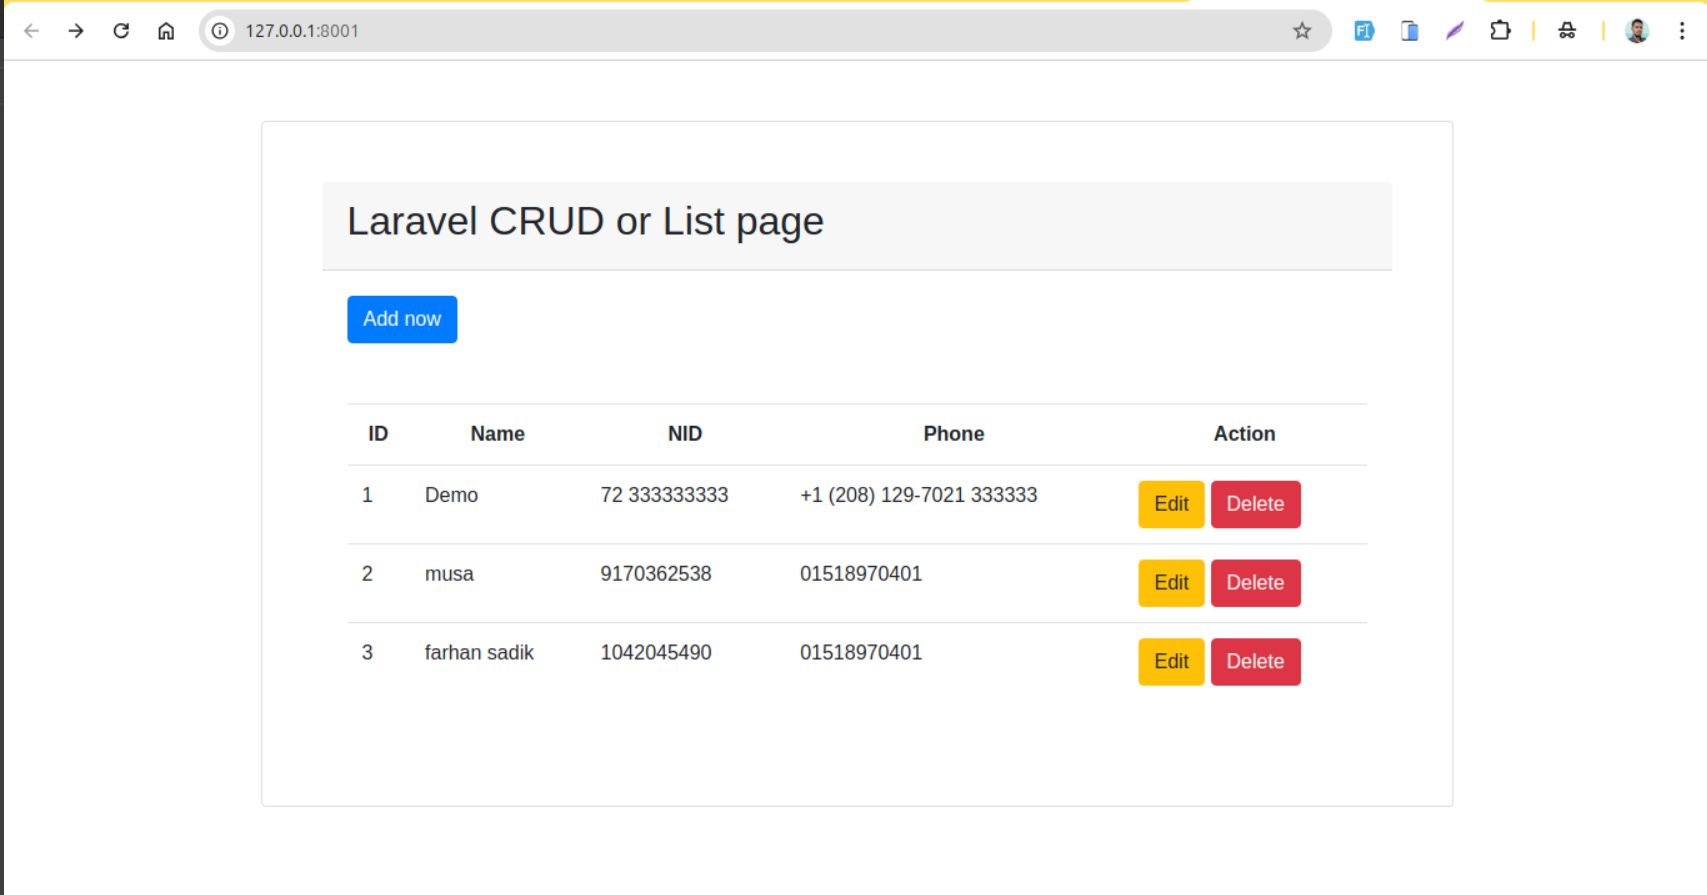
Task: Open the browser three-dot menu
Action: [1682, 31]
